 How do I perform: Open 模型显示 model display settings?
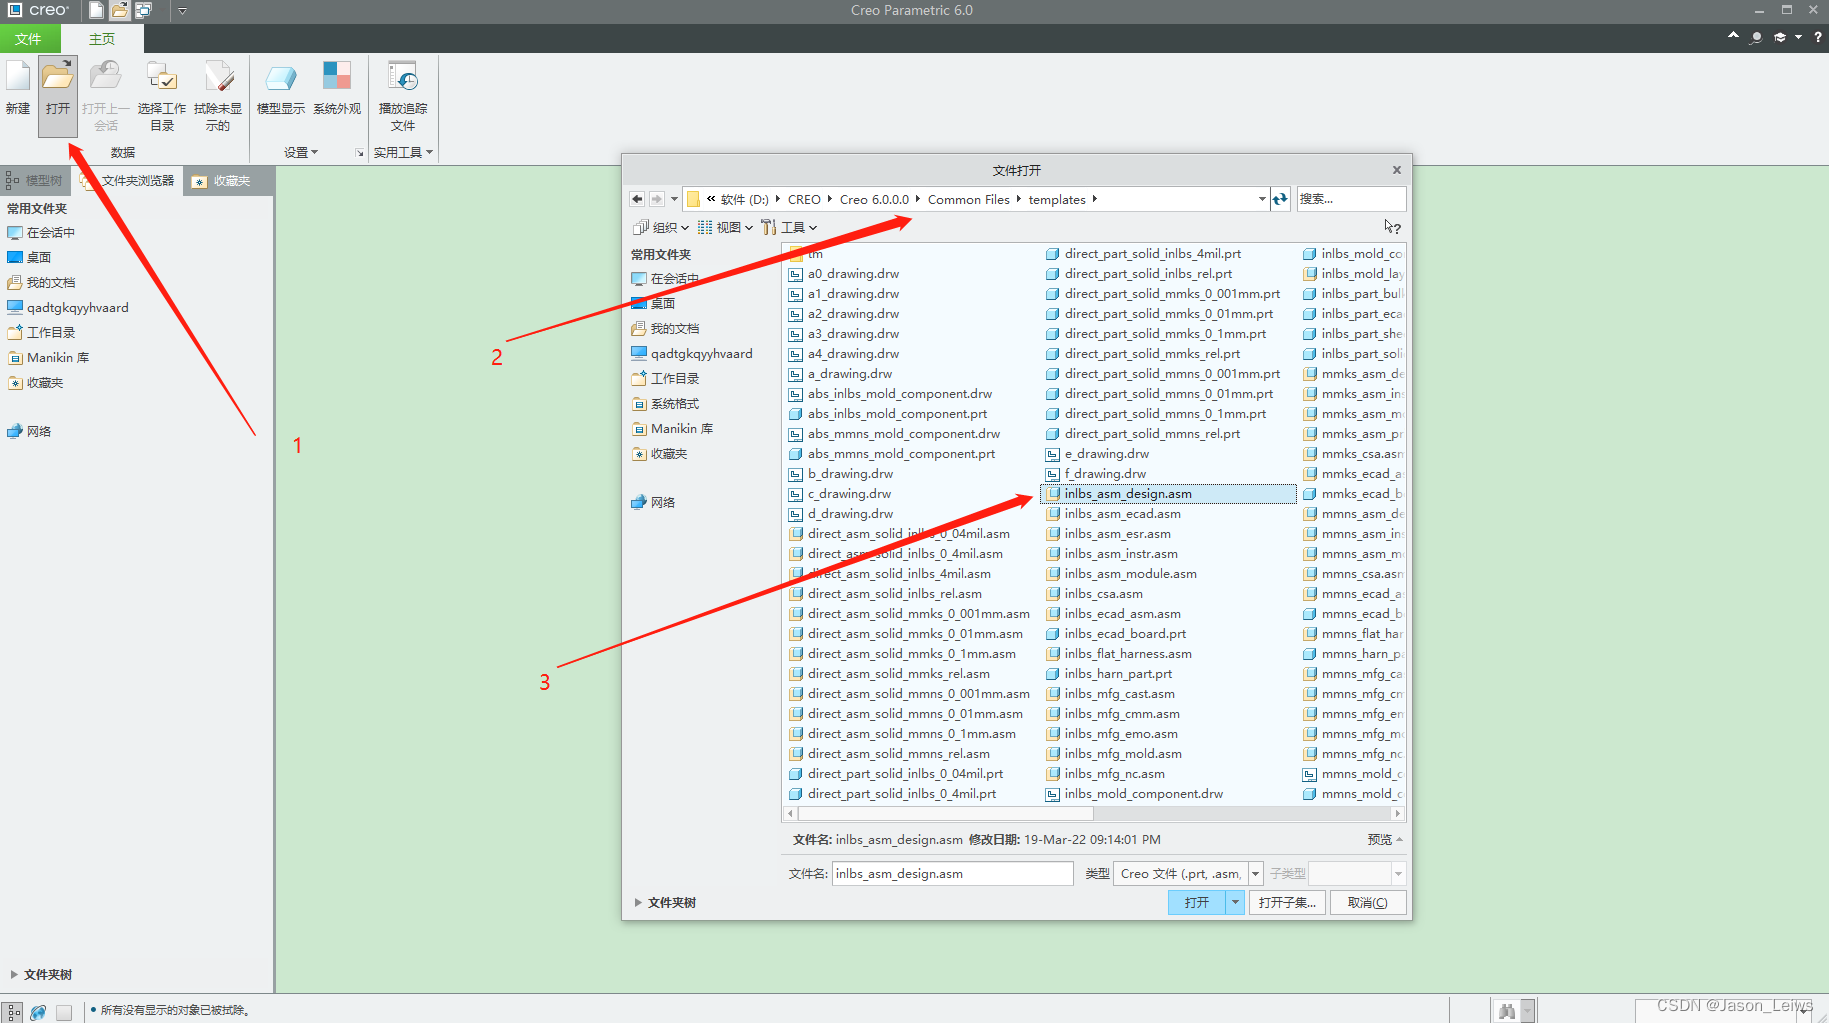[281, 89]
